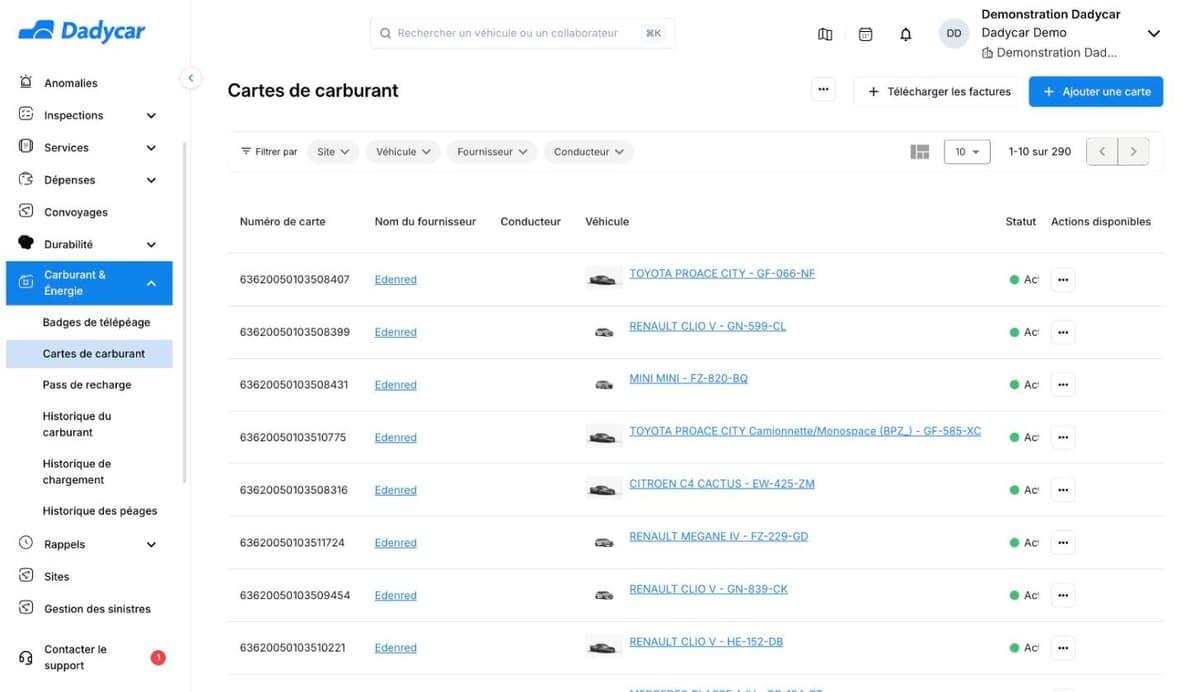Click Télécharger les factures button
Screen dimensions: 1200x692
938,91
